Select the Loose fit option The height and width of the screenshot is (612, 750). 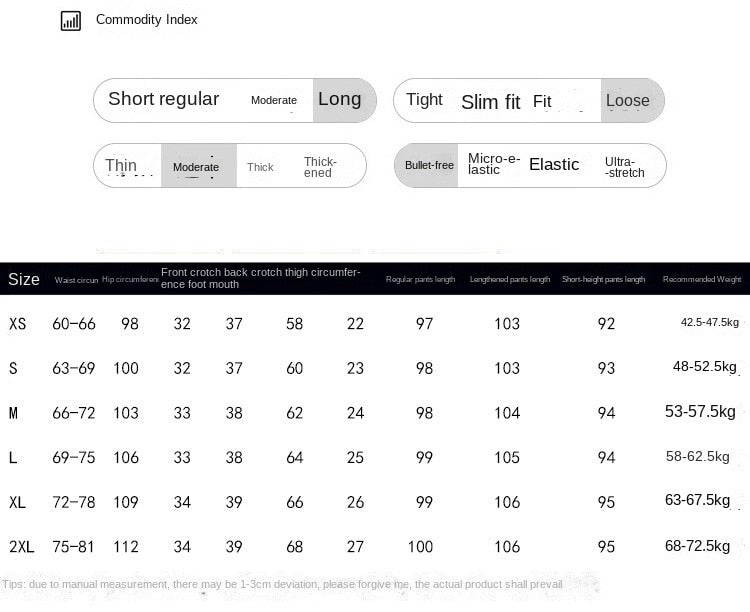click(x=628, y=100)
